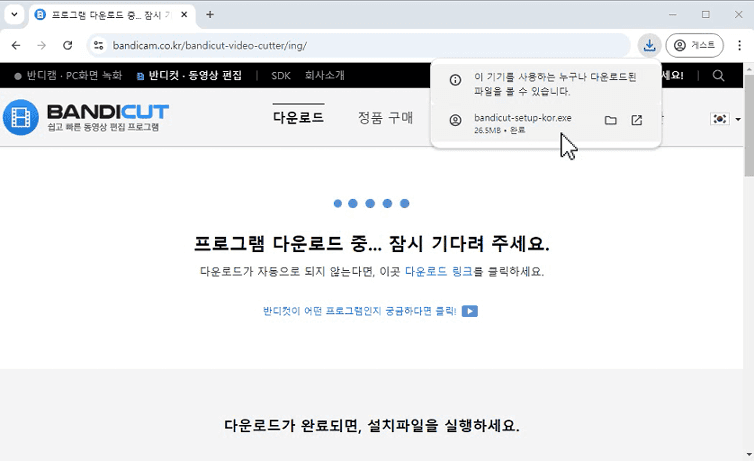Click the scrollbar down arrow

[749, 454]
